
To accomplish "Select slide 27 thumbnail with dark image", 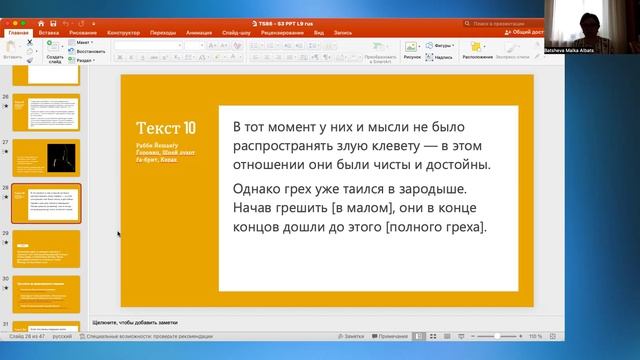I will coord(46,158).
